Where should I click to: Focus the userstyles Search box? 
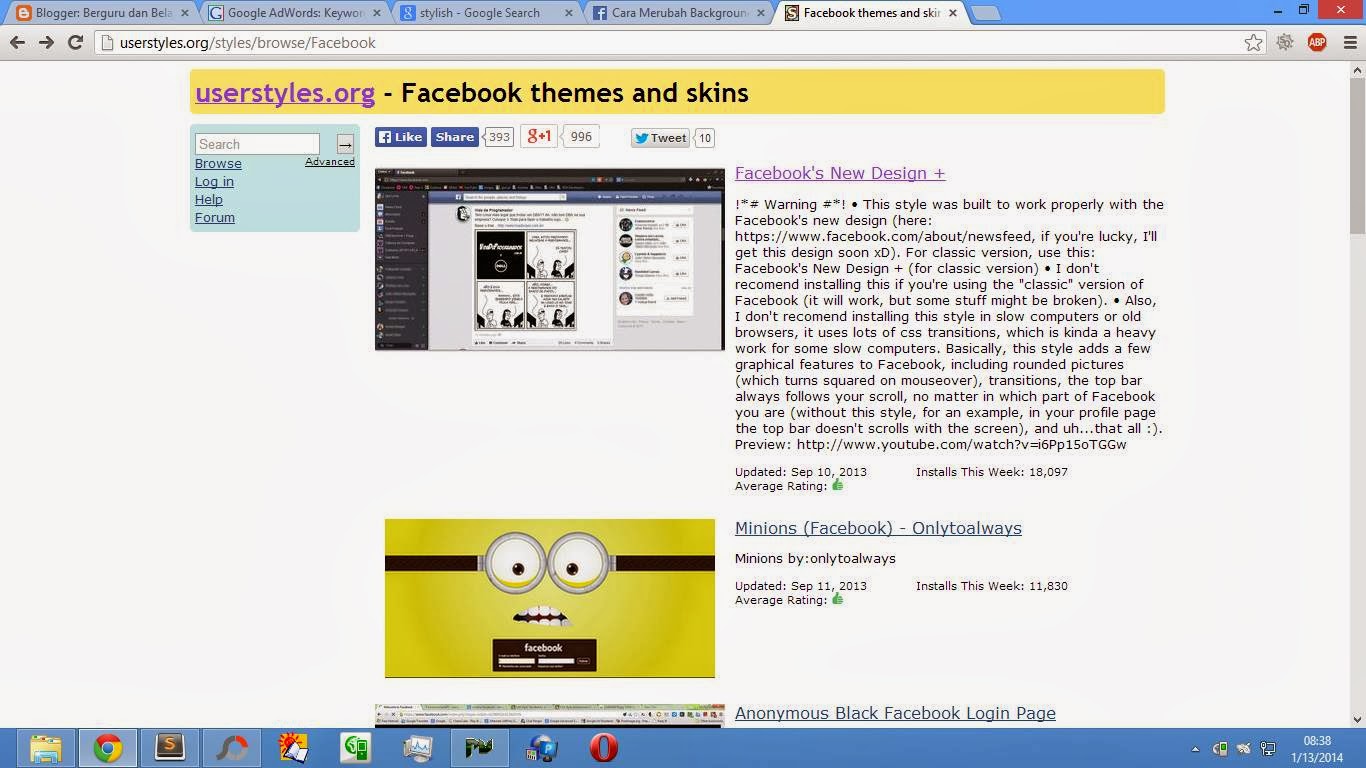(x=257, y=144)
